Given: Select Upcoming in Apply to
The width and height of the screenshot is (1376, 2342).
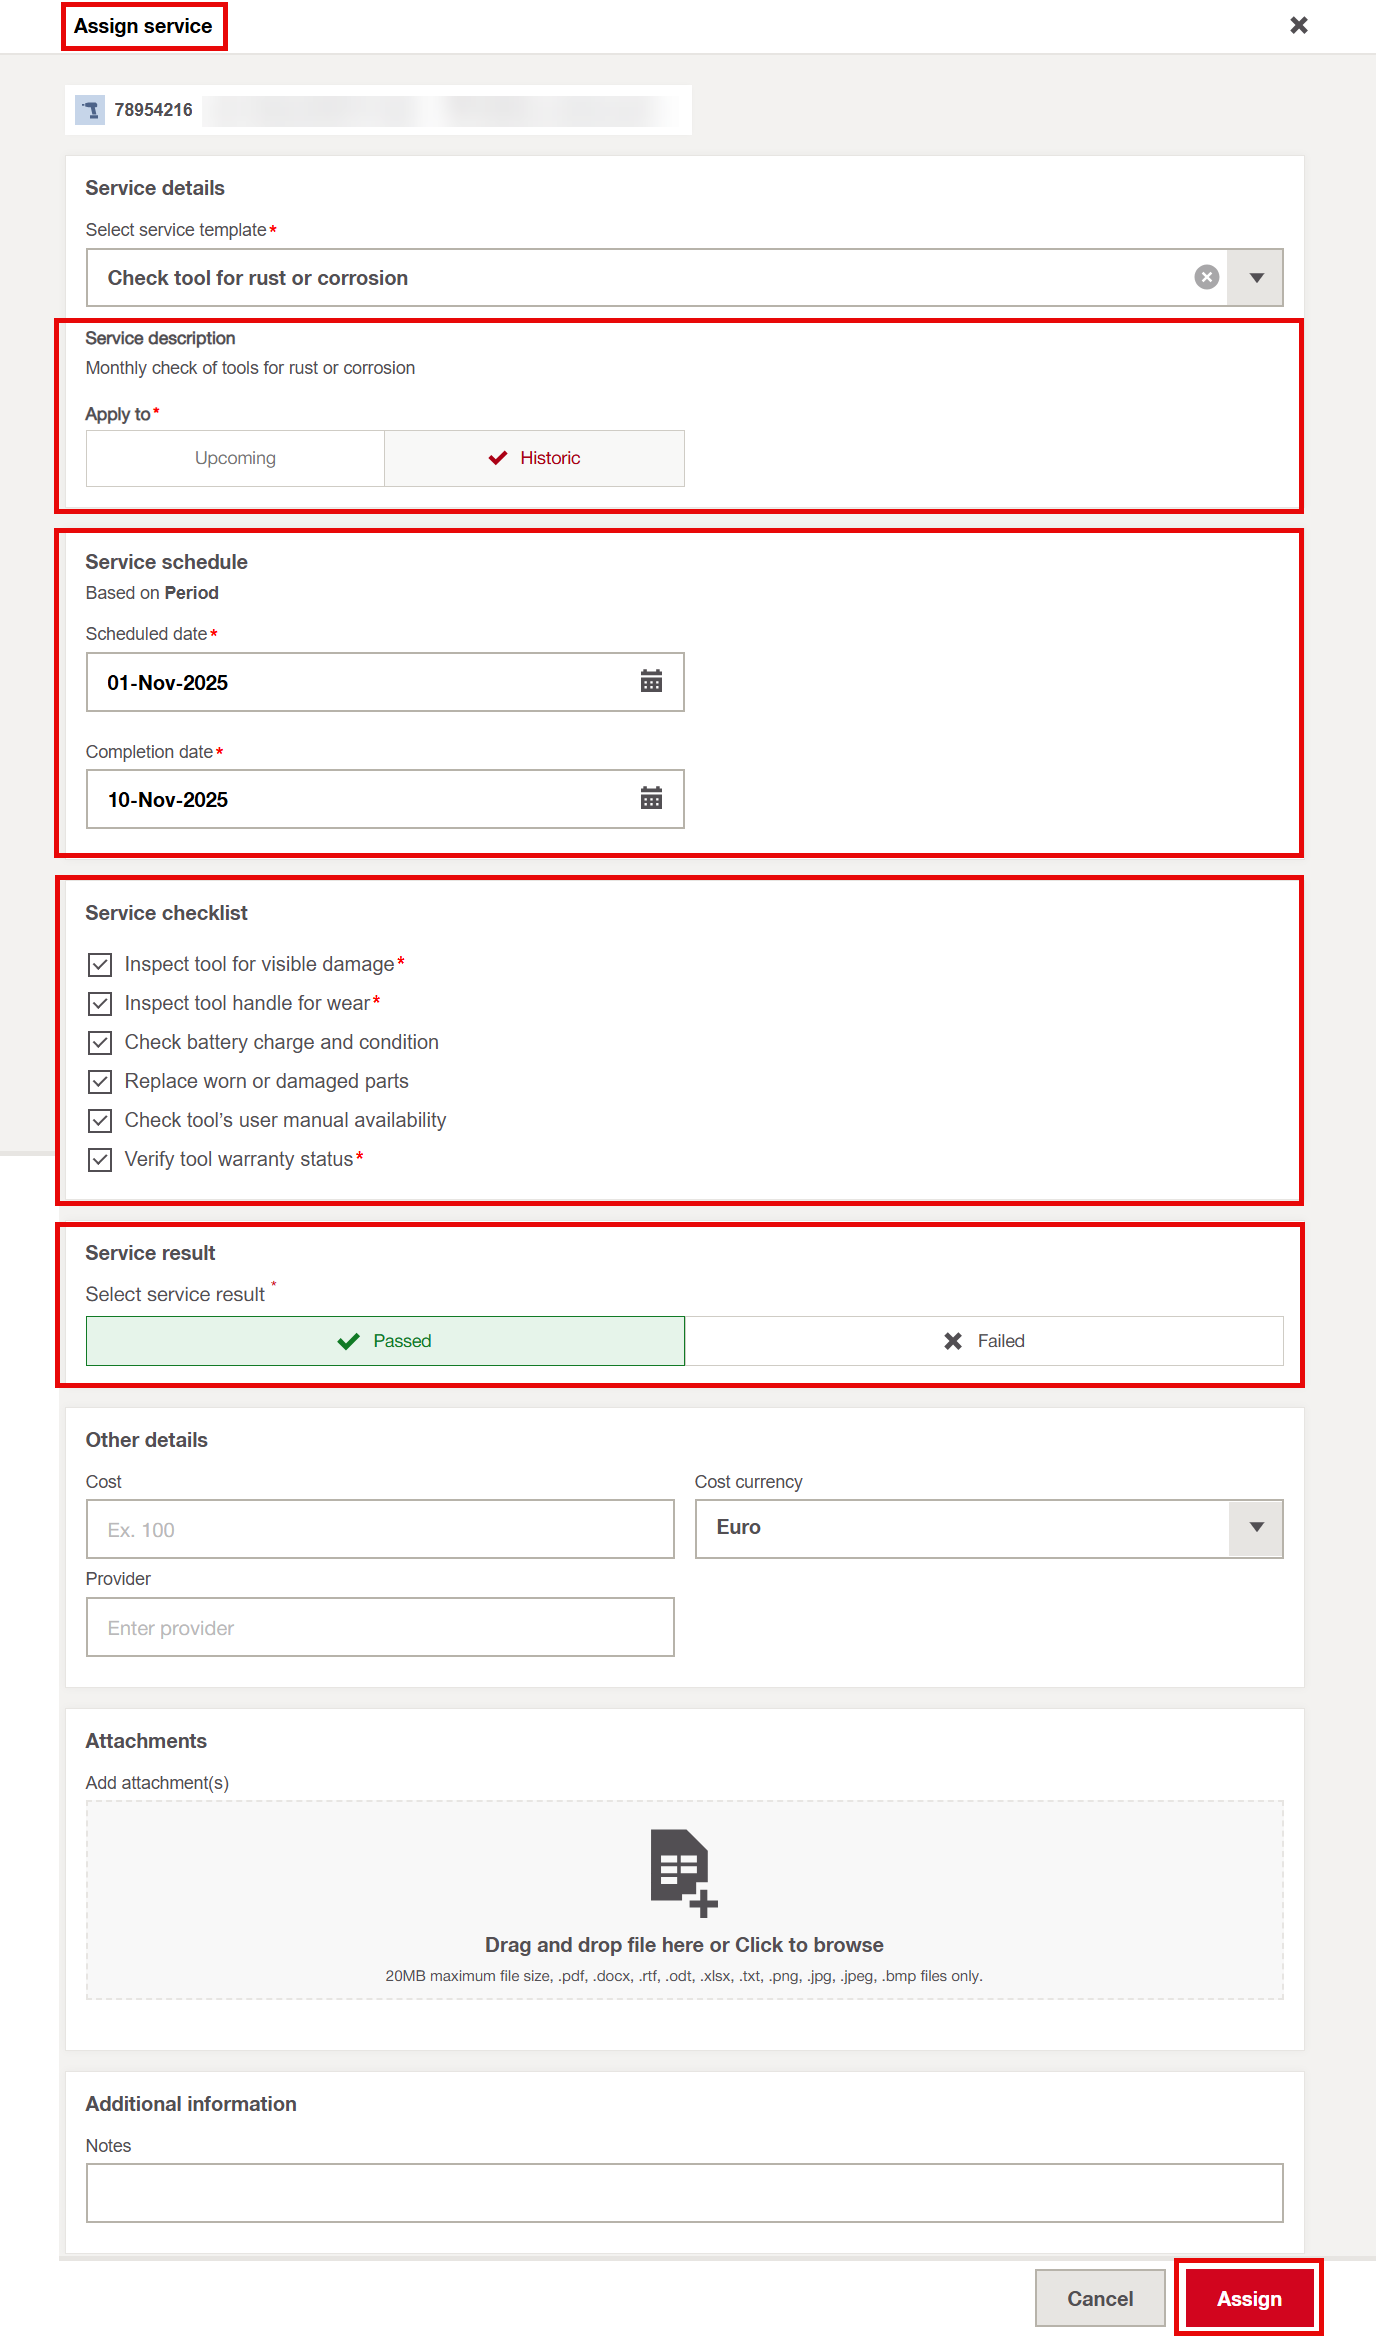Looking at the screenshot, I should pos(235,458).
